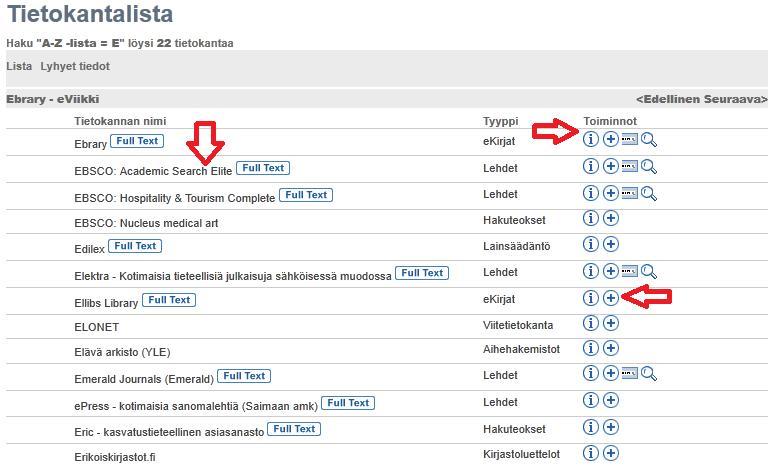The image size is (784, 471).
Task: Click ELONET plus icon
Action: tap(610, 323)
